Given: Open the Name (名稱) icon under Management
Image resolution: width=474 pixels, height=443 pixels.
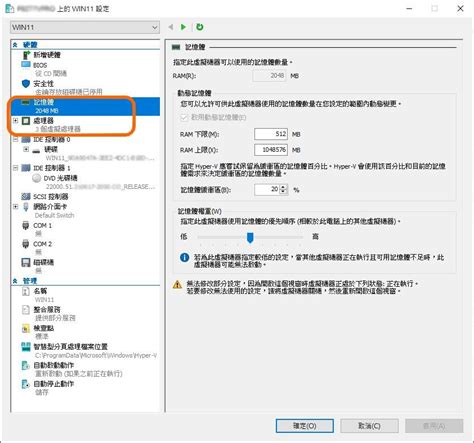Looking at the screenshot, I should [26, 291].
